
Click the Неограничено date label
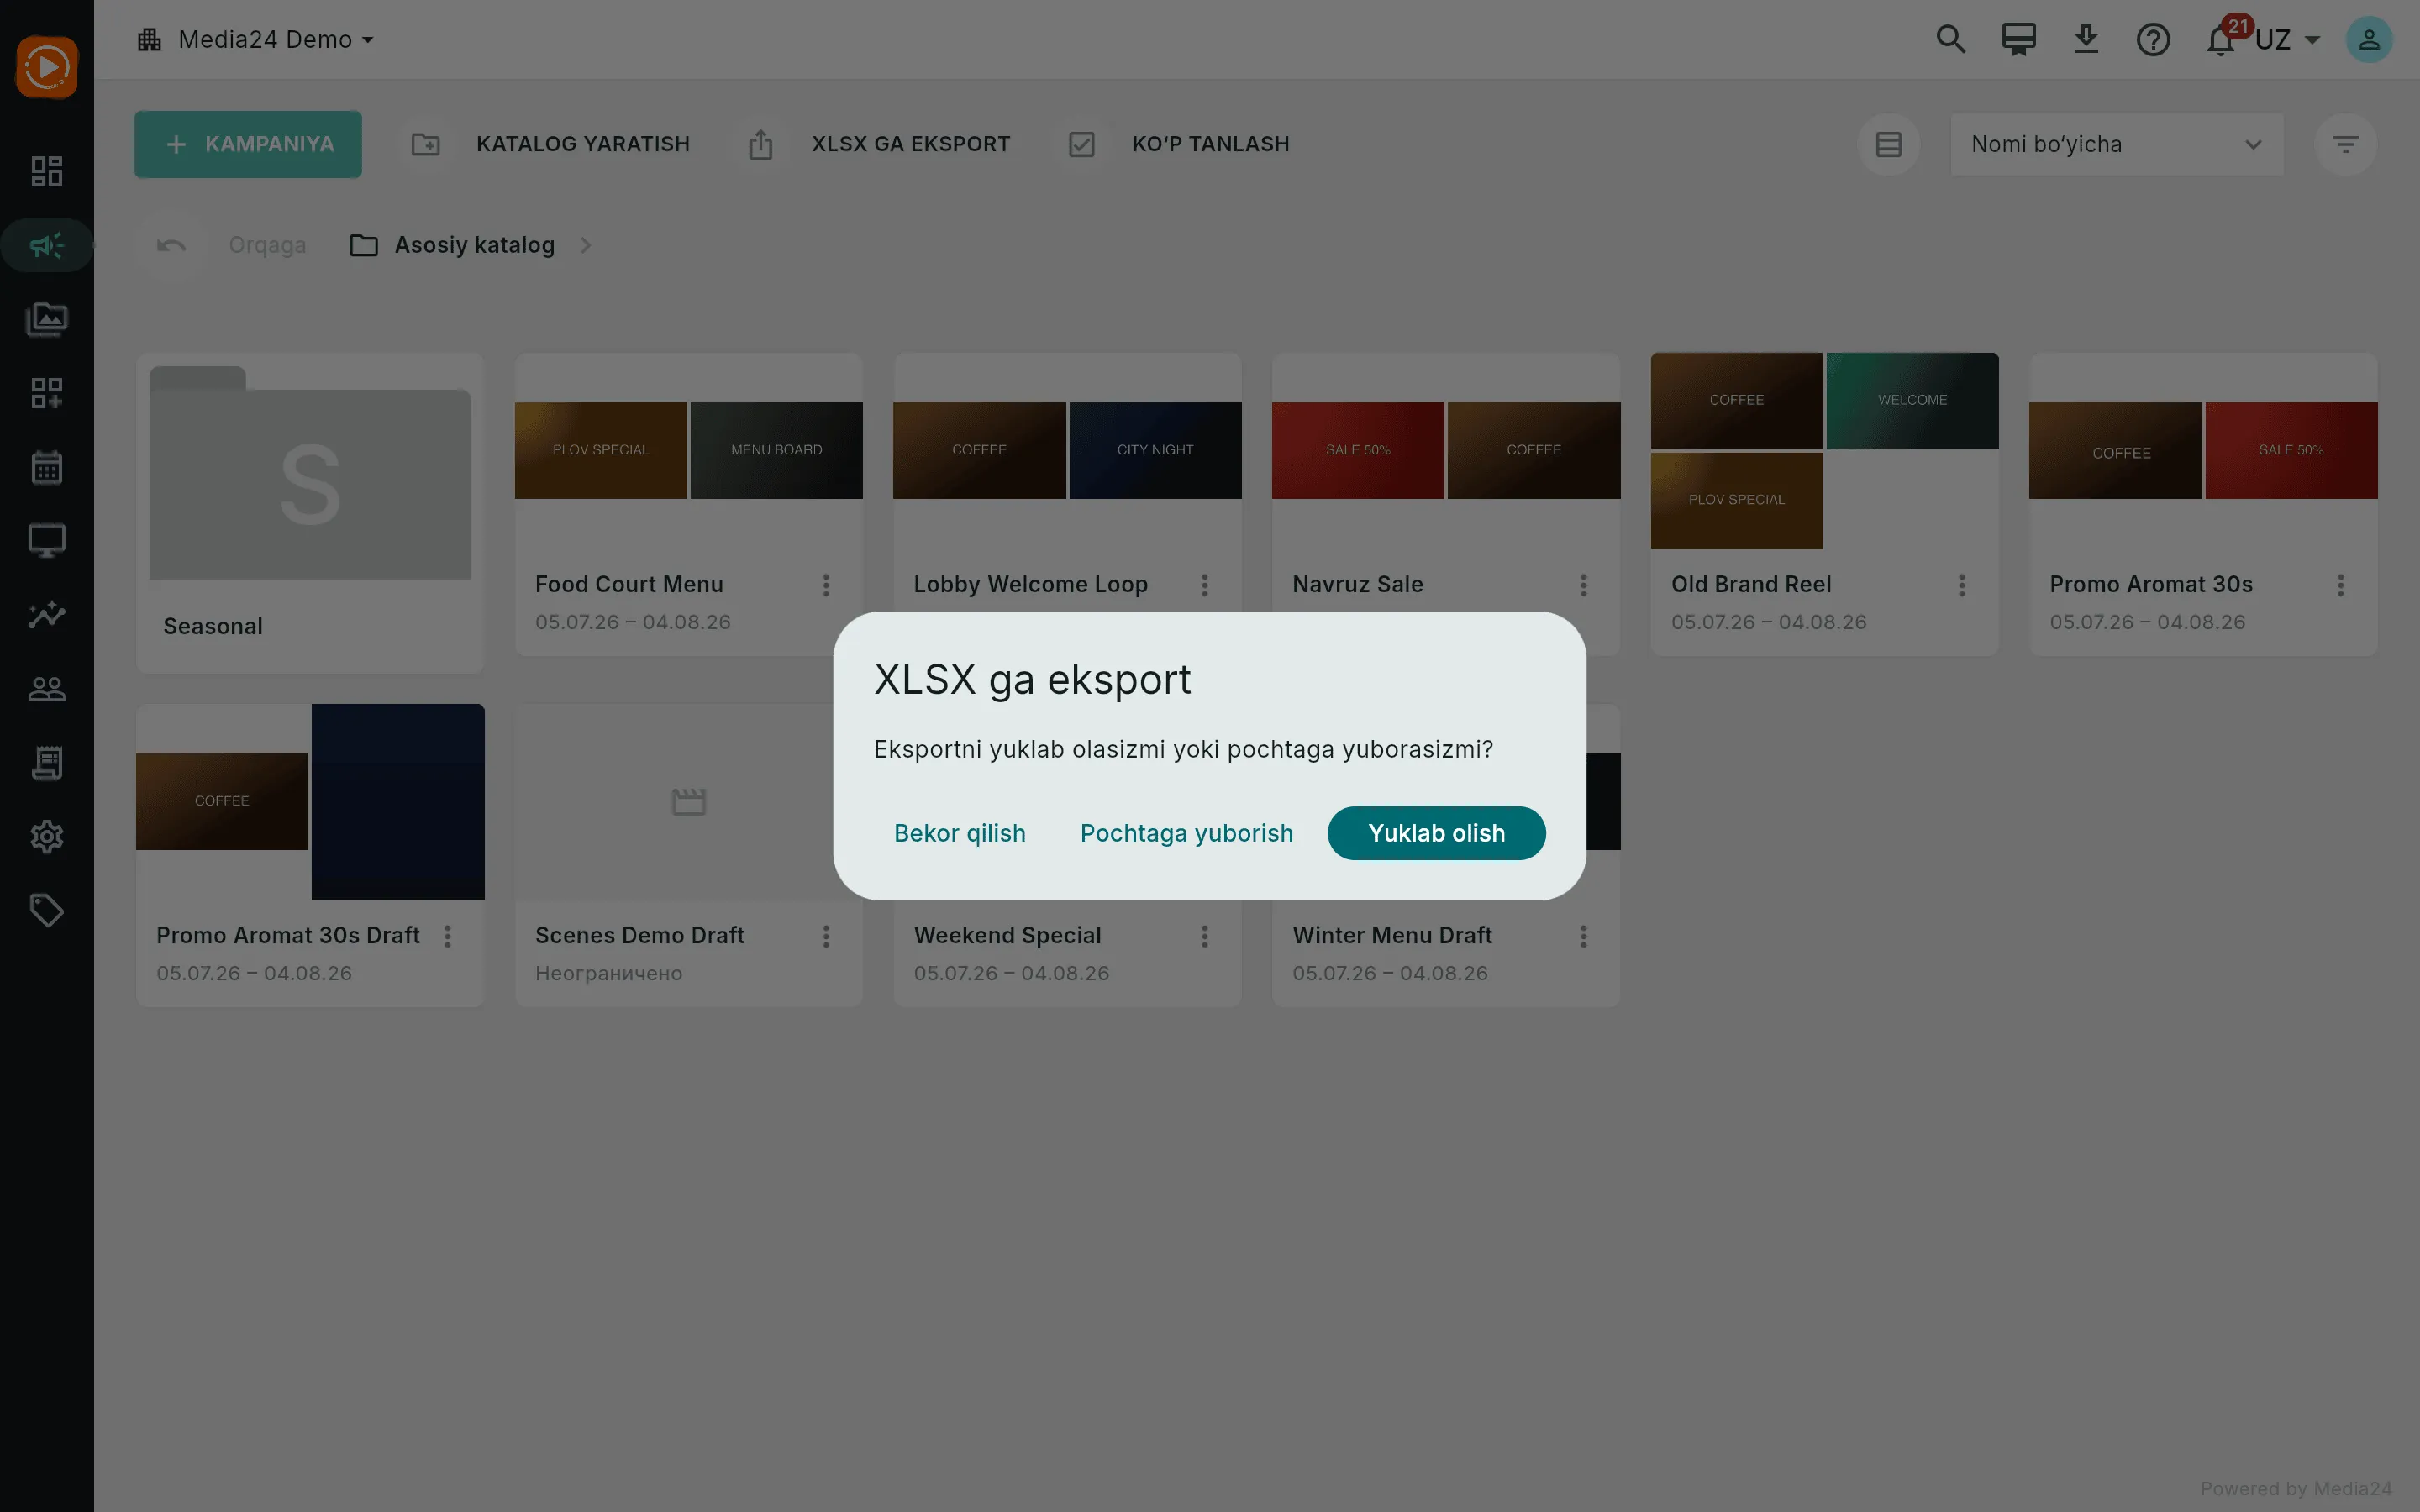pyautogui.click(x=609, y=973)
